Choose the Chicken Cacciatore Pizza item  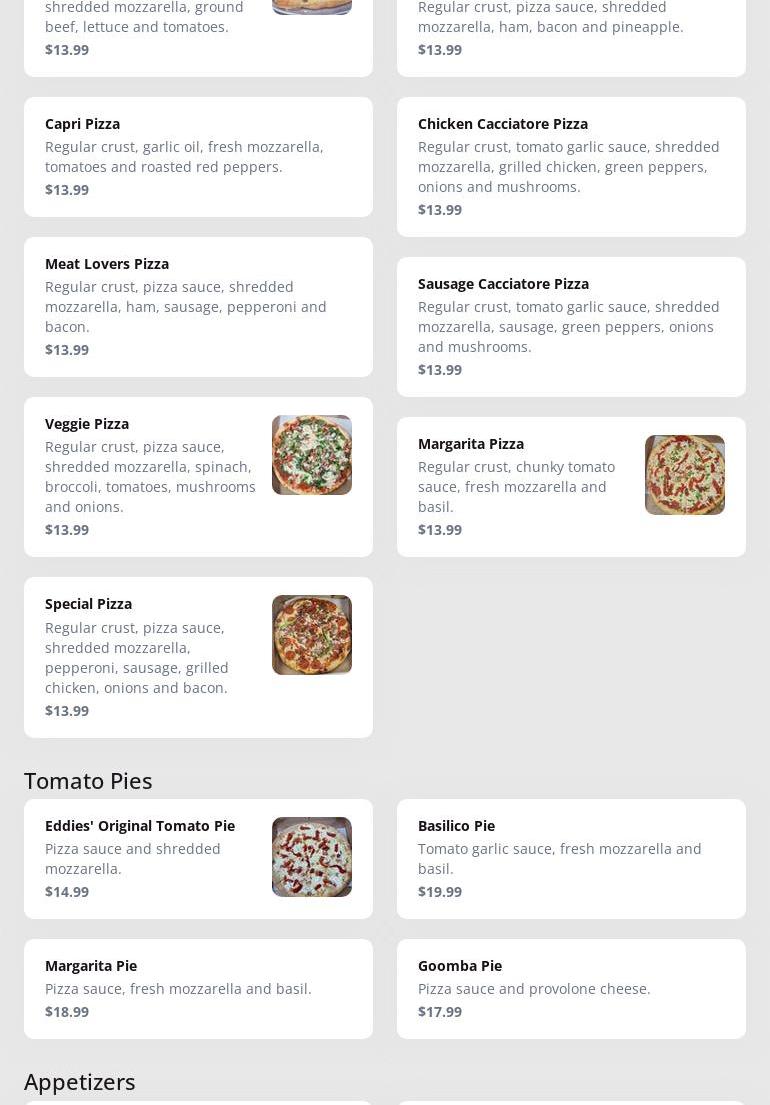(x=571, y=167)
